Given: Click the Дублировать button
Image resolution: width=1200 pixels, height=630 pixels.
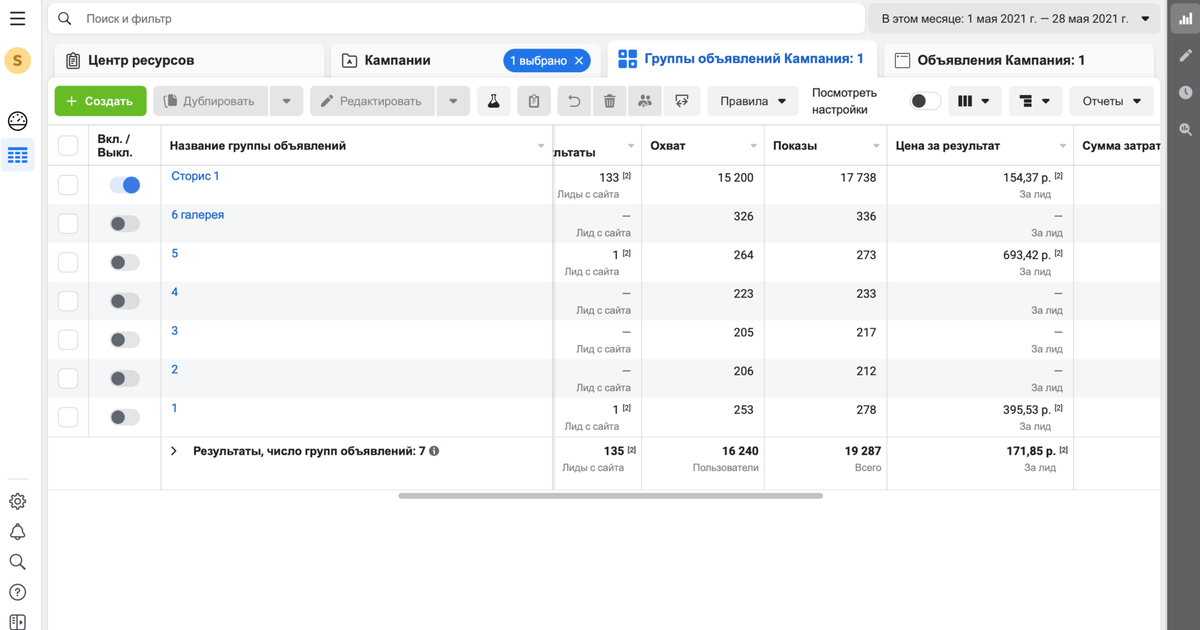Looking at the screenshot, I should pos(212,101).
